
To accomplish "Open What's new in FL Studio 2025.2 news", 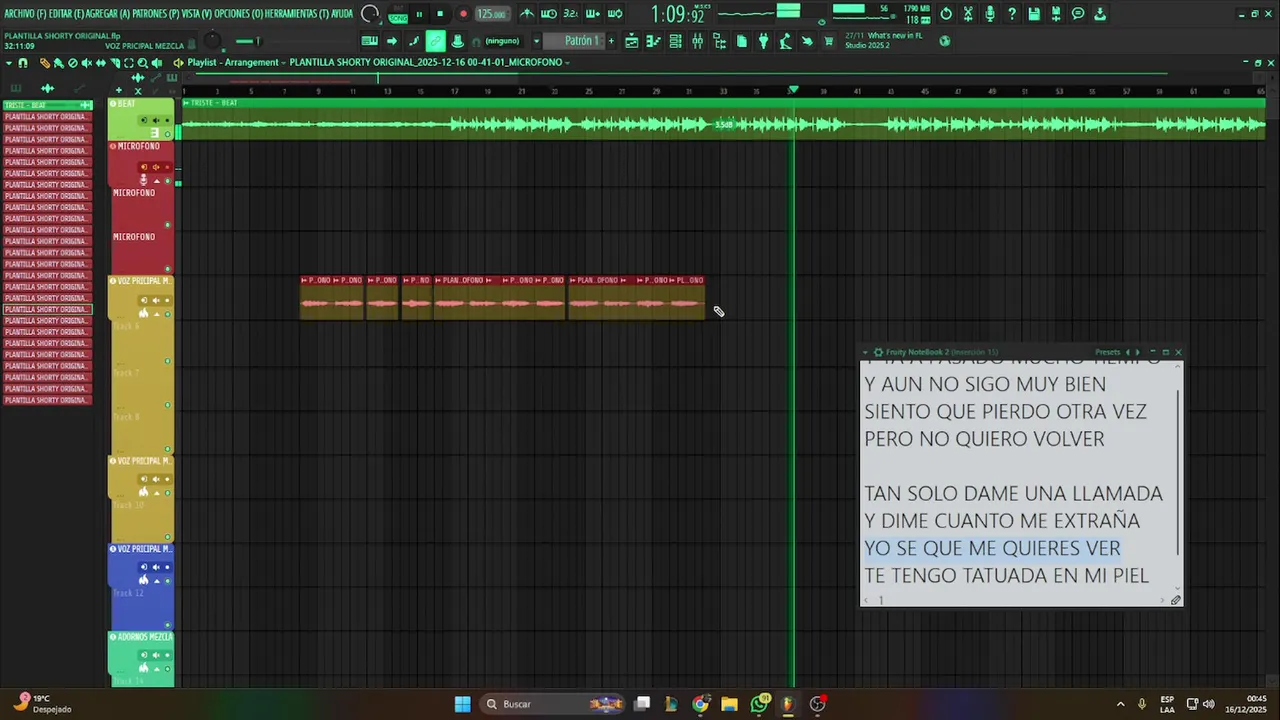I will (882, 41).
